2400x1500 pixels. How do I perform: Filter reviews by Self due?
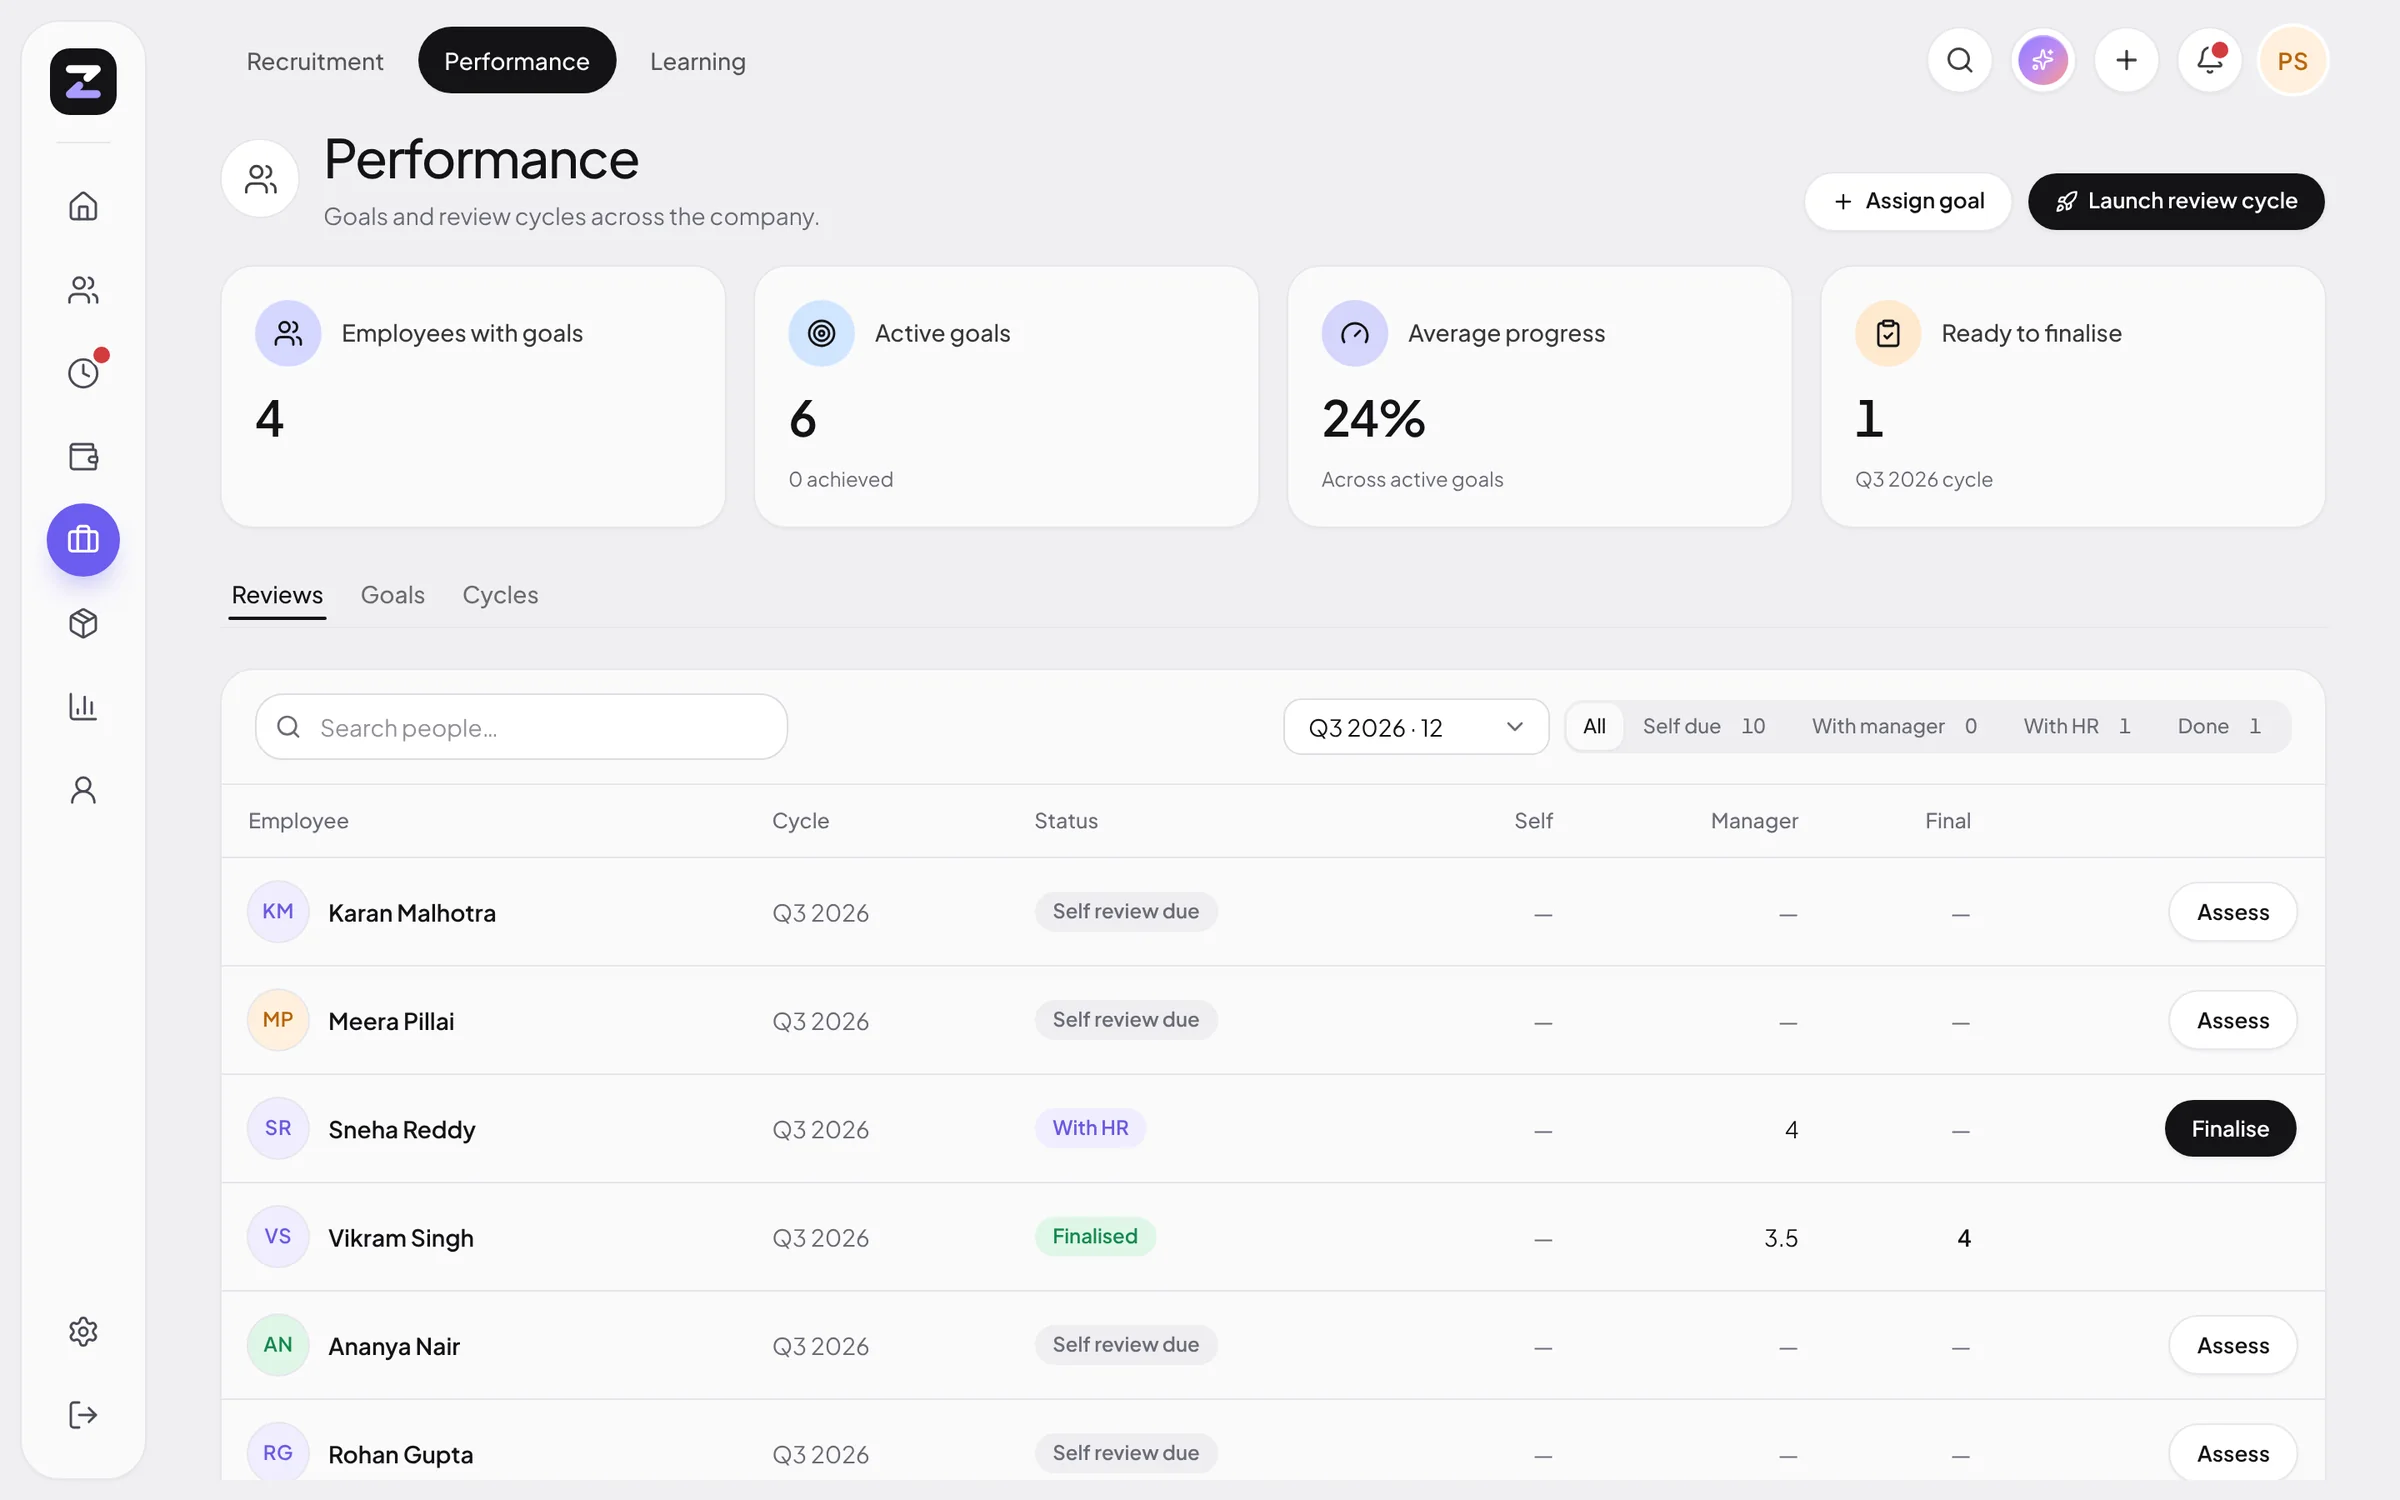pos(1704,726)
